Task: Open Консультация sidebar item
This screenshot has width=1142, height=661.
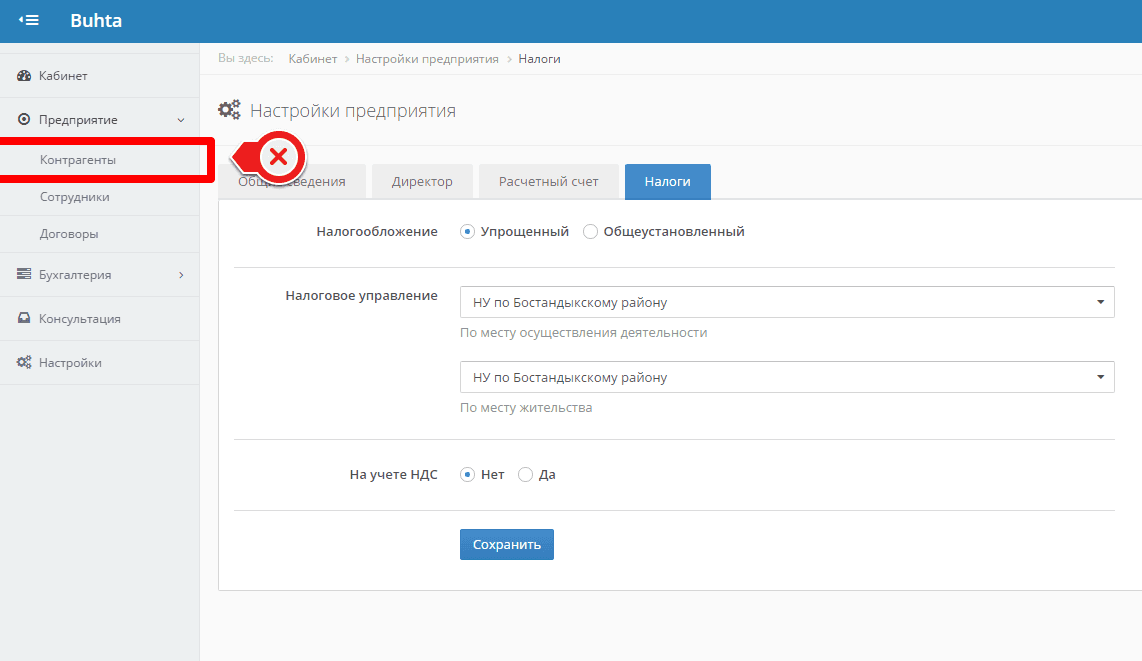Action: [x=100, y=319]
